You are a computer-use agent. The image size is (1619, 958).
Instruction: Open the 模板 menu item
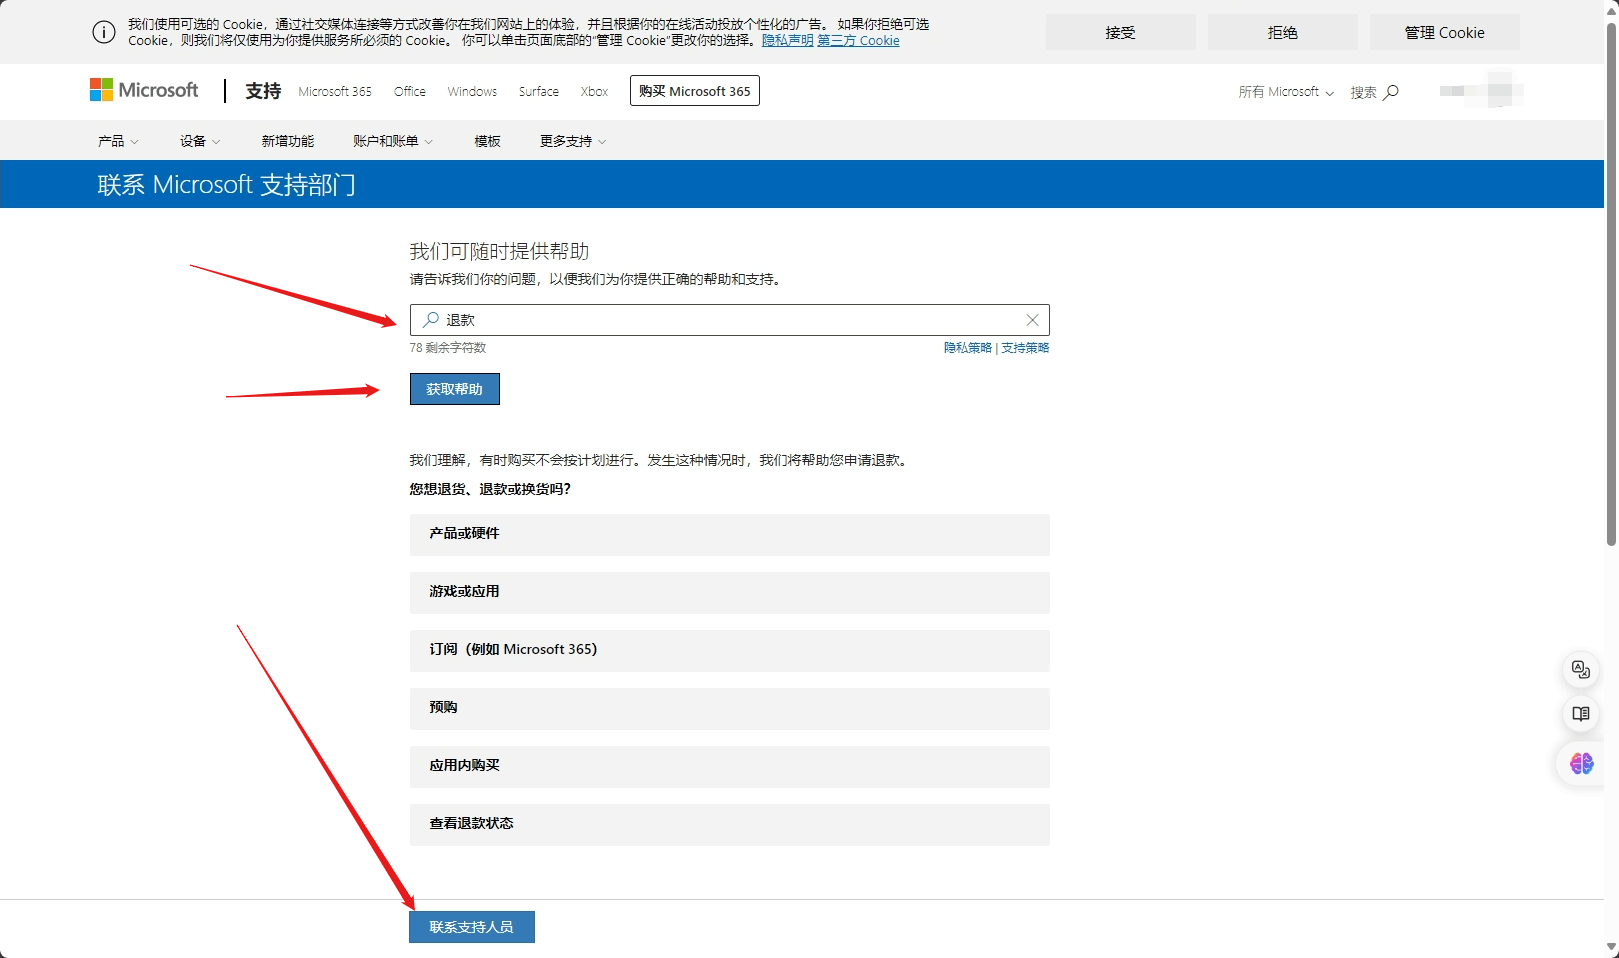[x=487, y=141]
